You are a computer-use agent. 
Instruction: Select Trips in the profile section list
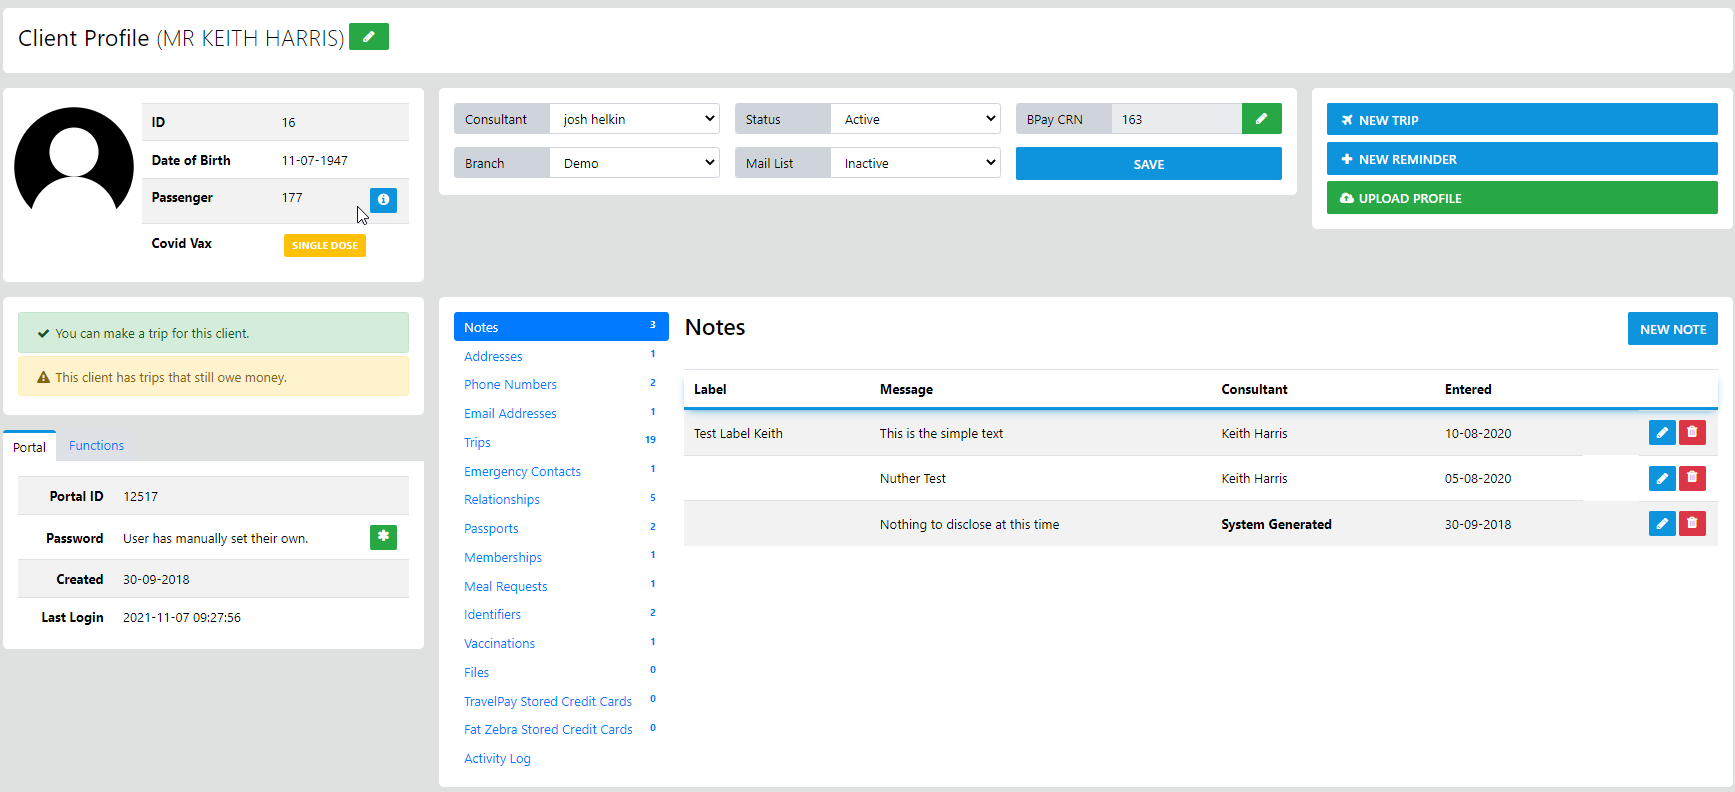coord(477,442)
